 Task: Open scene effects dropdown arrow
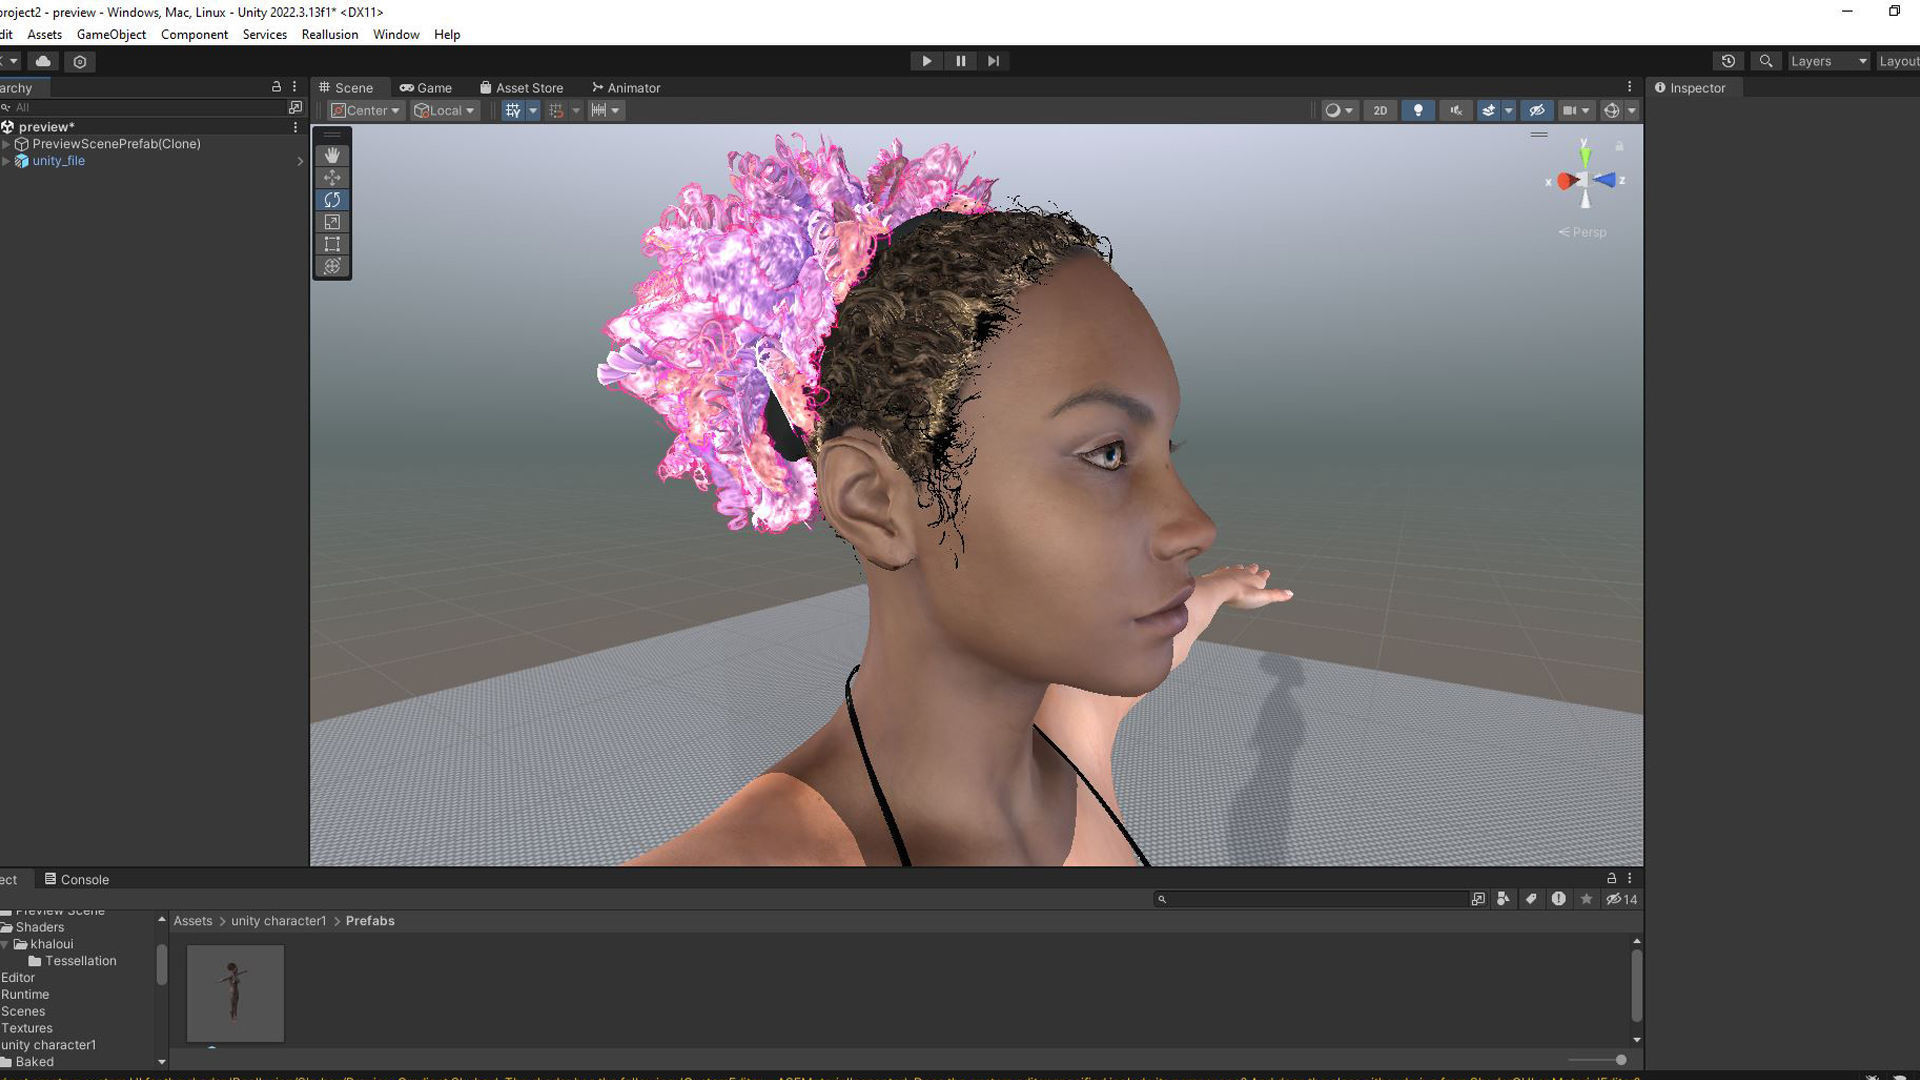point(1509,110)
